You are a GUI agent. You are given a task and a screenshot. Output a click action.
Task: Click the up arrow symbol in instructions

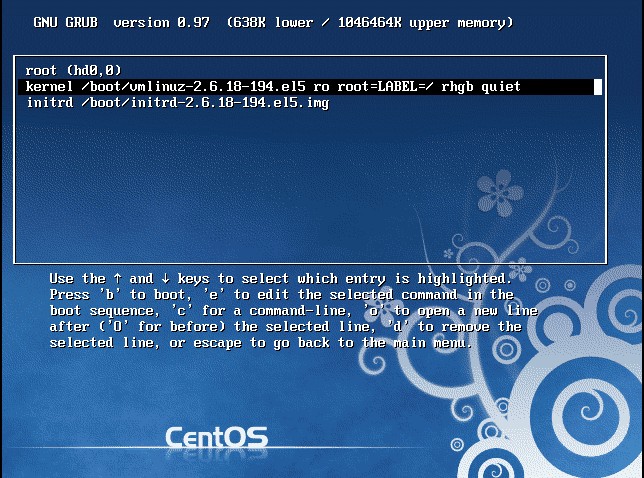[117, 278]
